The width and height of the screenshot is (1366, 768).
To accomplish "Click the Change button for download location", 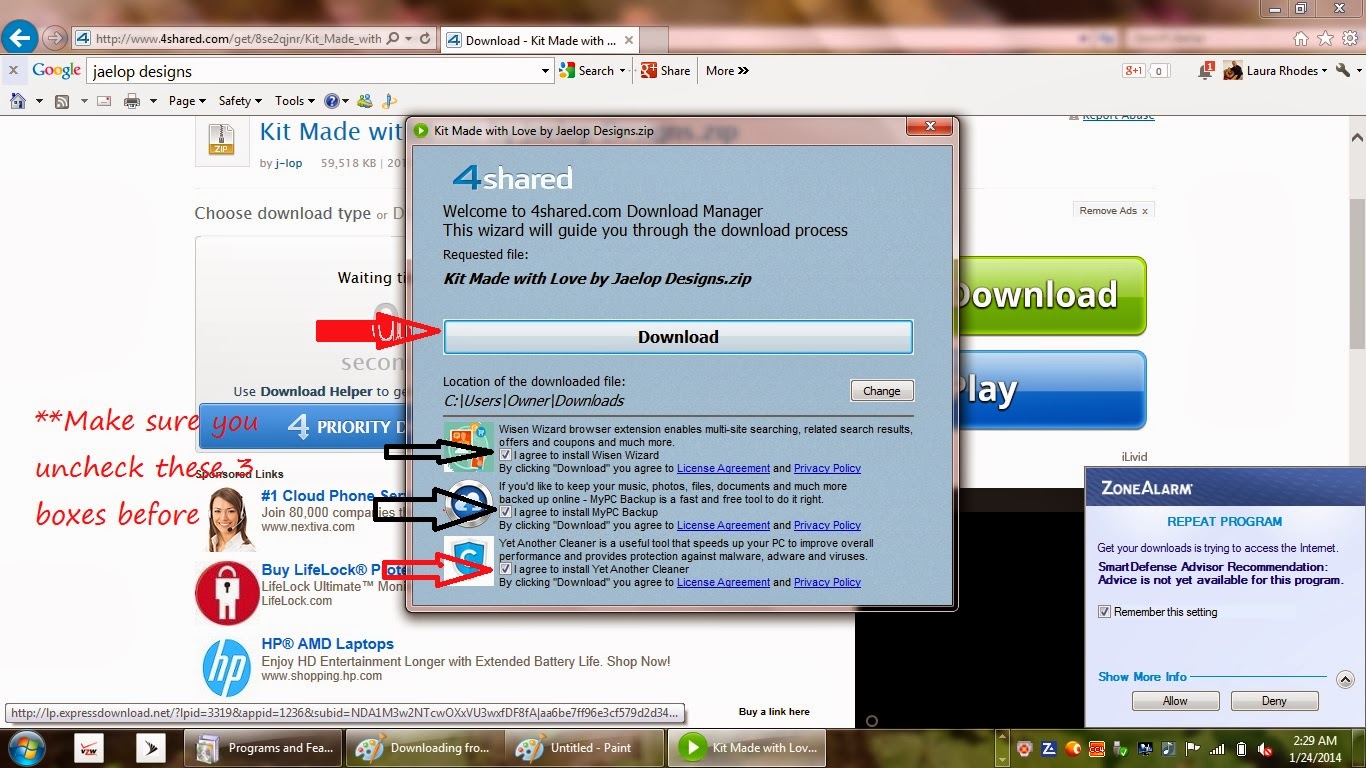I will pos(881,390).
